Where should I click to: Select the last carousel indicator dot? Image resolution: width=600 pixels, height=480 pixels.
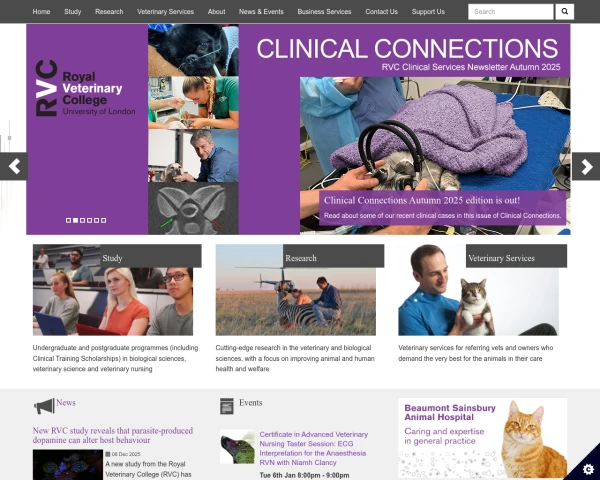point(103,220)
